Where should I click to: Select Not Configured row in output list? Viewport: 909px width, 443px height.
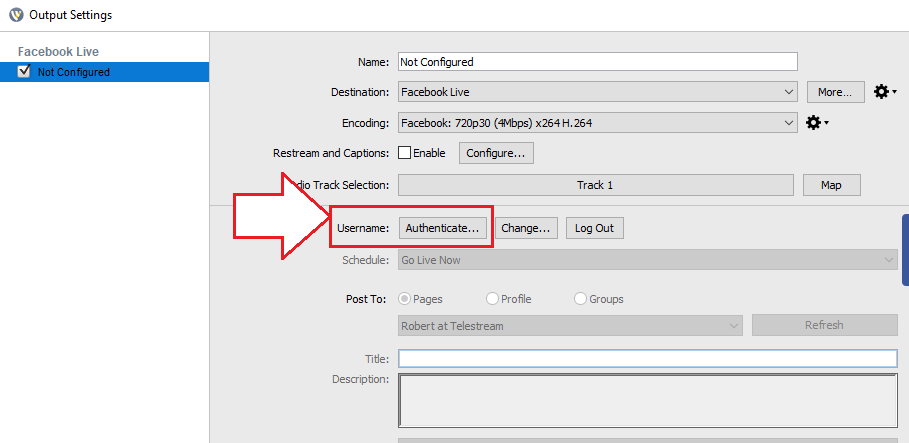pos(104,72)
